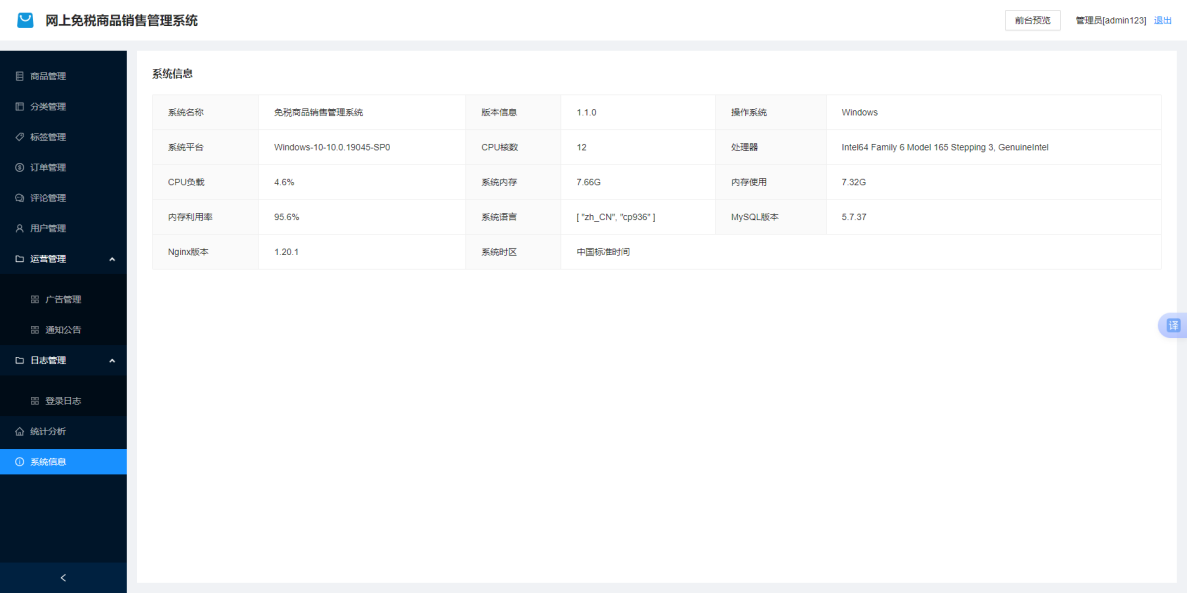Viewport: 1187px width, 593px height.
Task: Collapse the 运营管理 submenu chevron
Action: tap(112, 259)
